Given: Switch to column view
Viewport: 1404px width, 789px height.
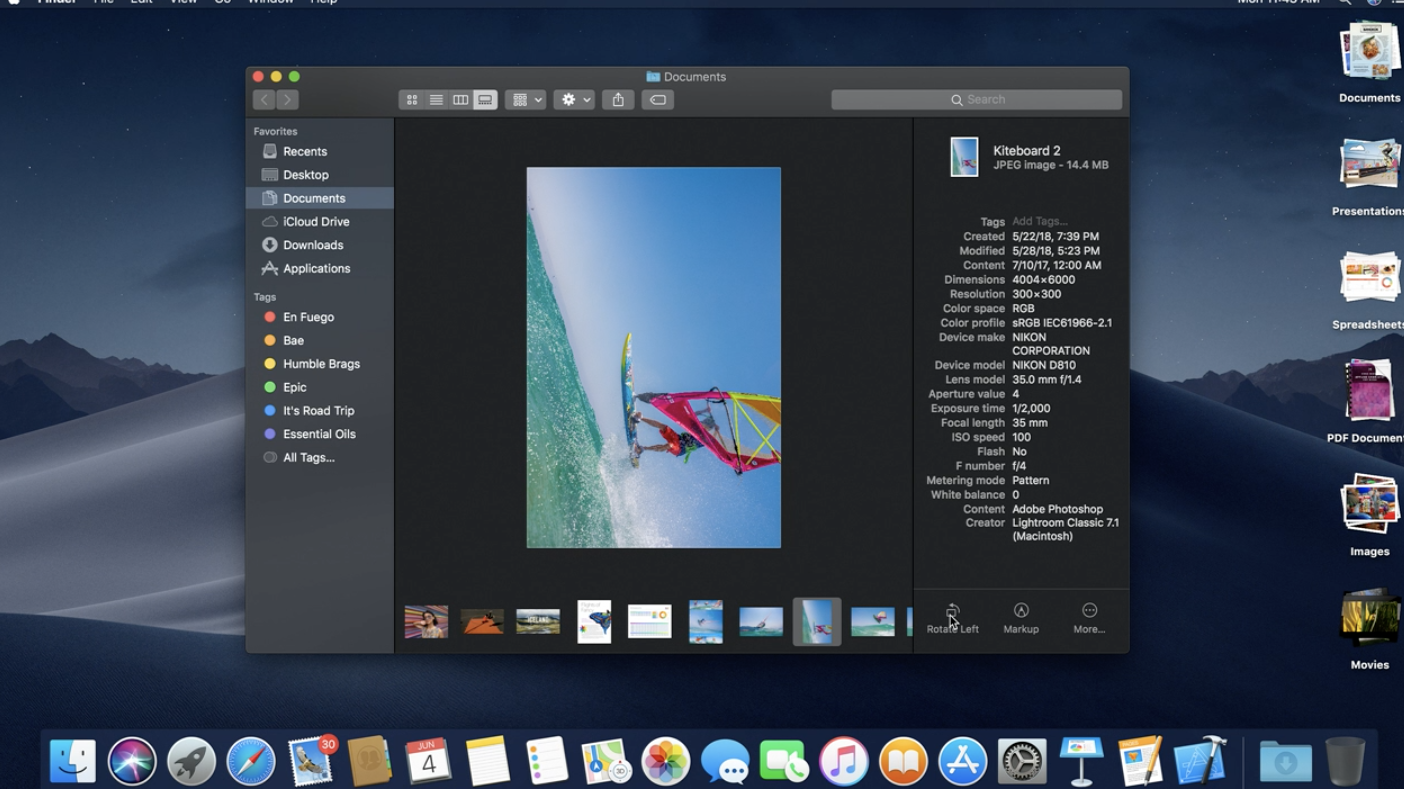Looking at the screenshot, I should [460, 100].
